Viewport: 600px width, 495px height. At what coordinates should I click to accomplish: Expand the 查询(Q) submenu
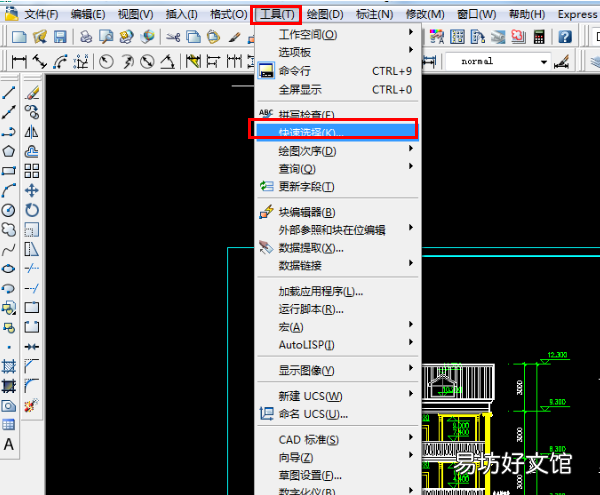(x=337, y=169)
